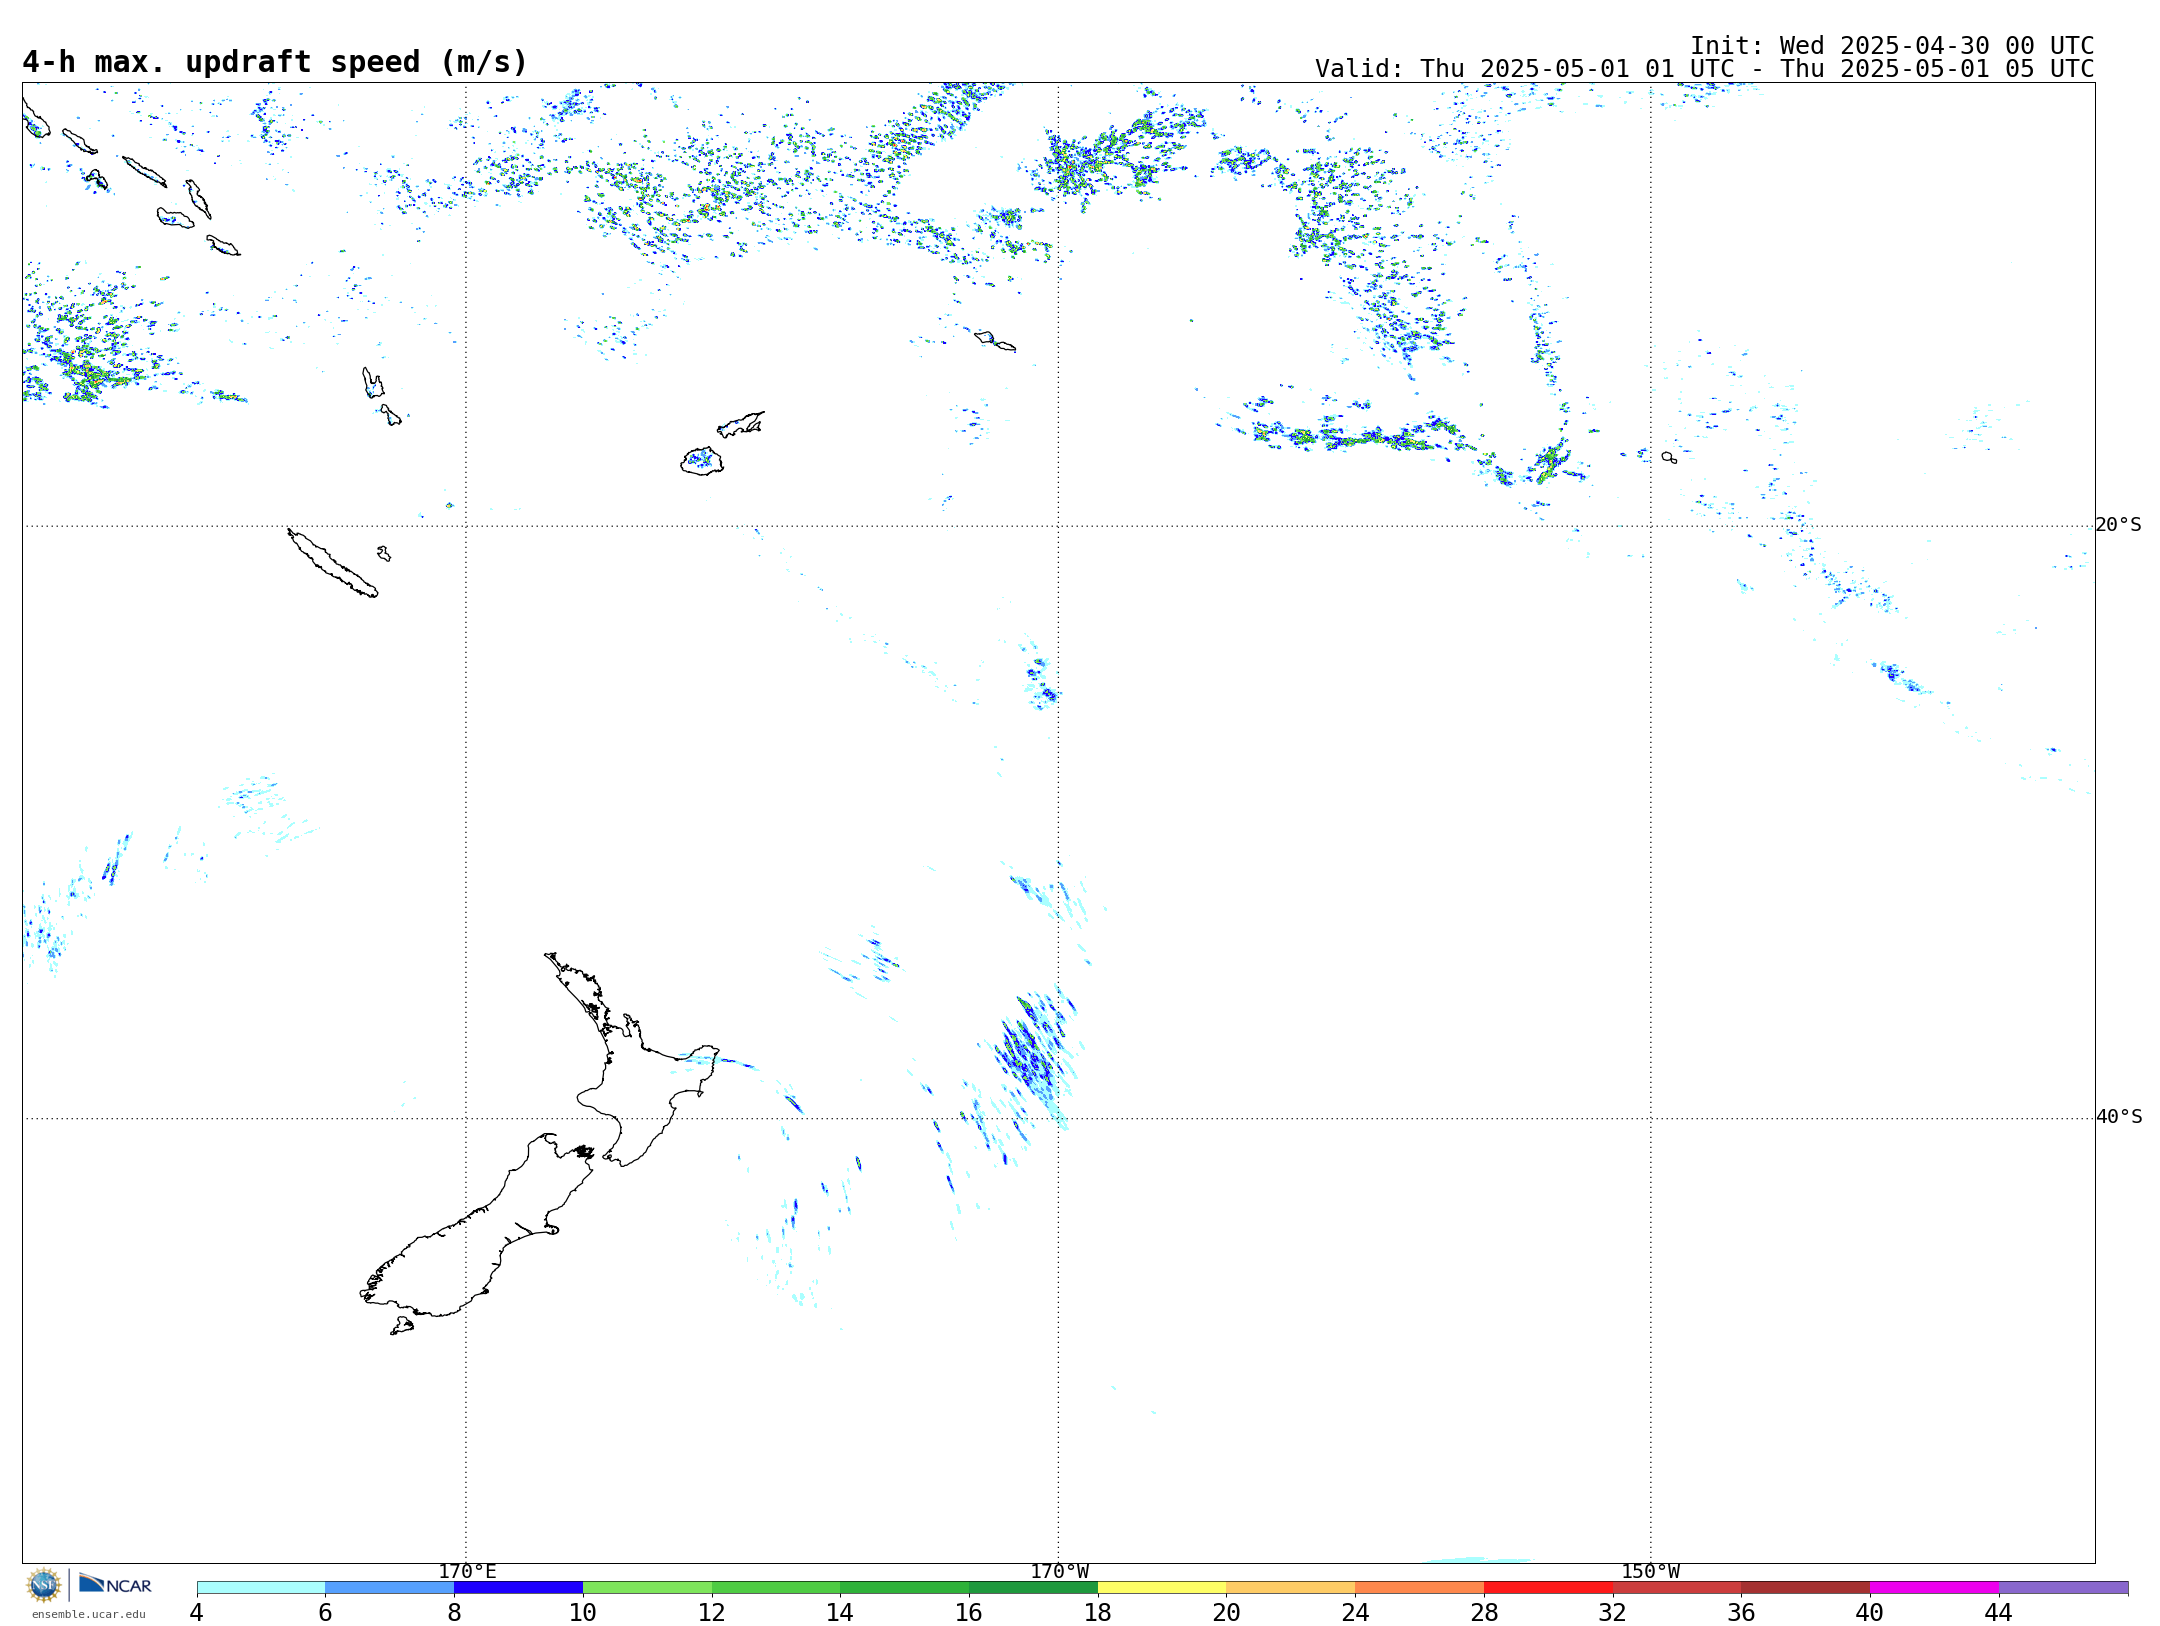Click the colorbar tick label '32'
The image size is (2160, 1626).
coord(1613,1612)
